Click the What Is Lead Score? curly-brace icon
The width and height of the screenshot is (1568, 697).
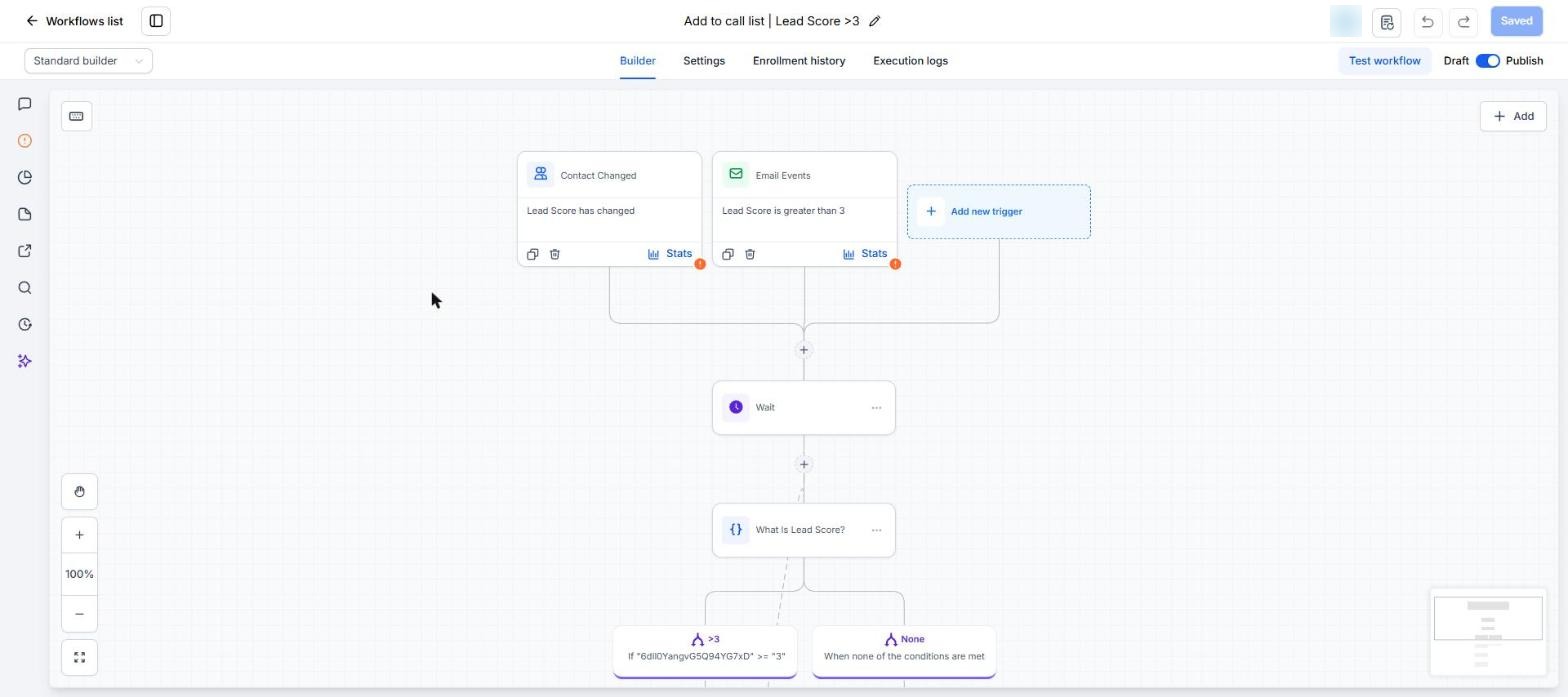(736, 530)
